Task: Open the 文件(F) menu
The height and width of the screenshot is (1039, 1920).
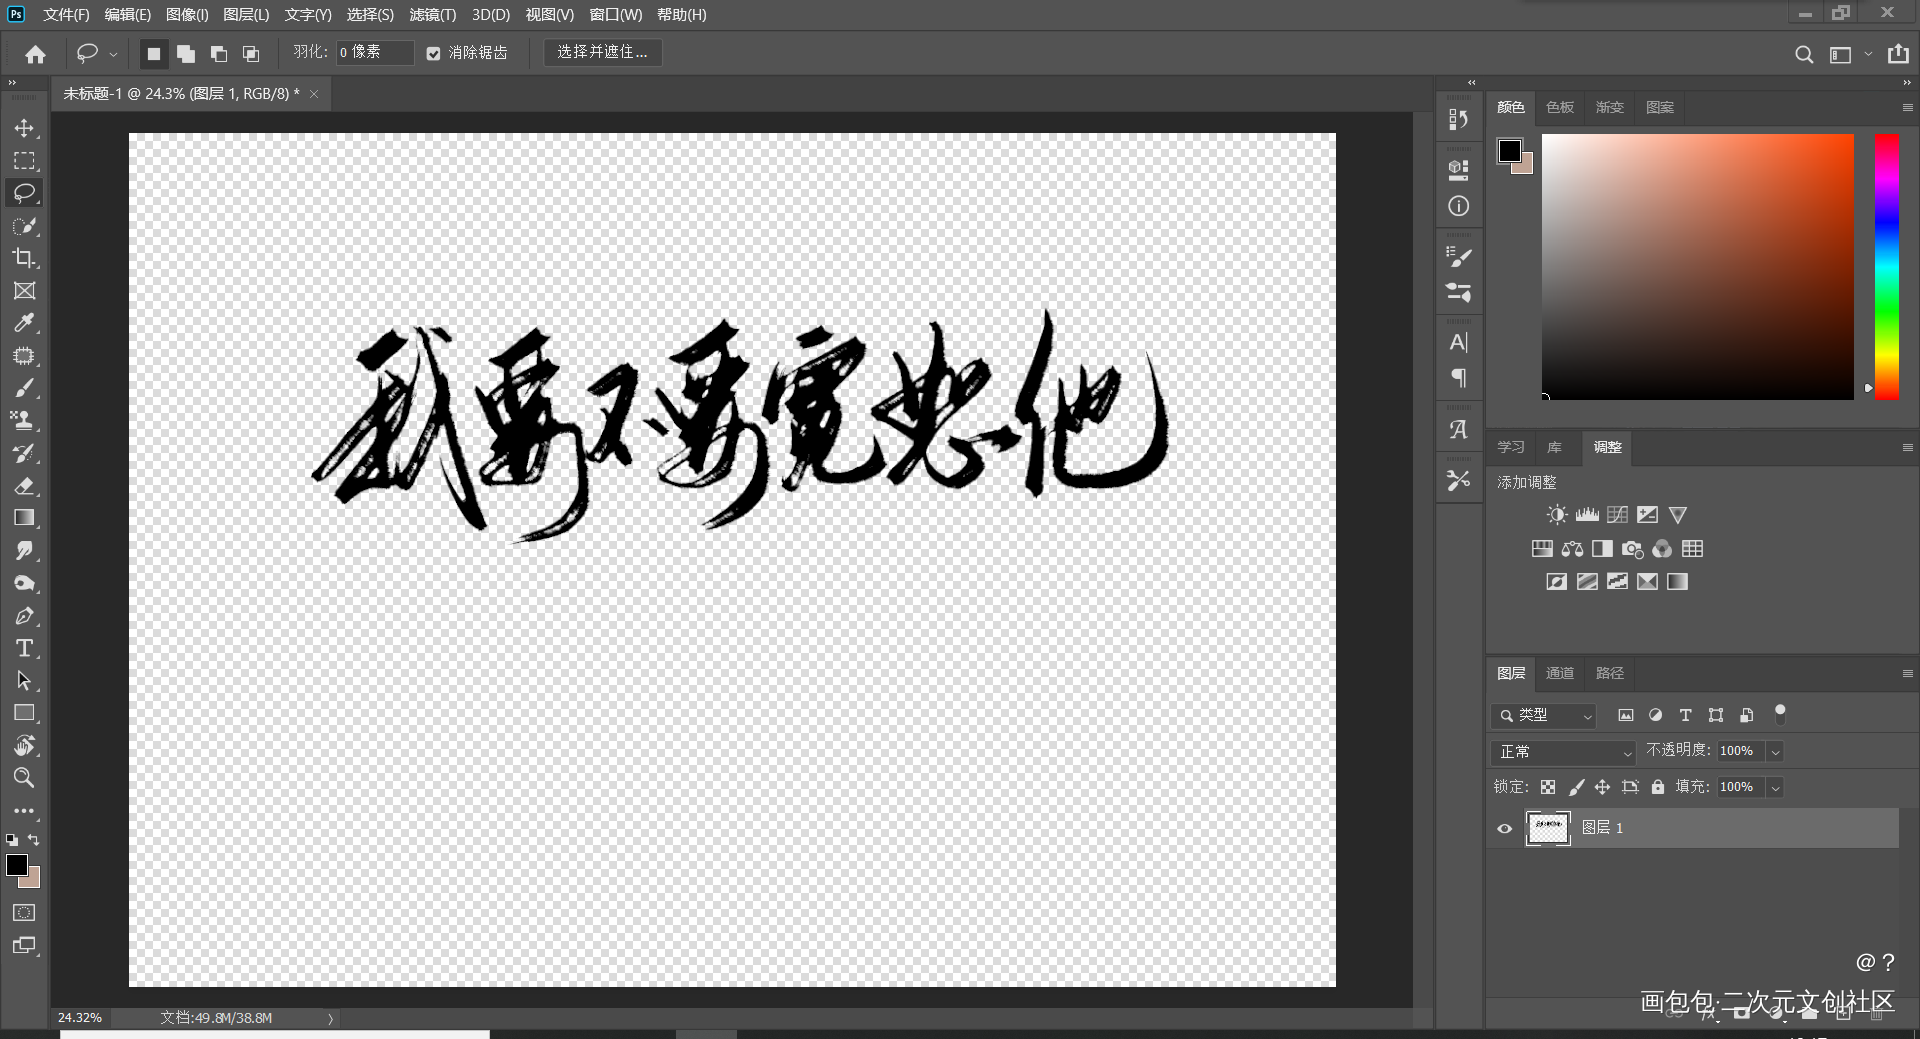Action: pos(66,15)
